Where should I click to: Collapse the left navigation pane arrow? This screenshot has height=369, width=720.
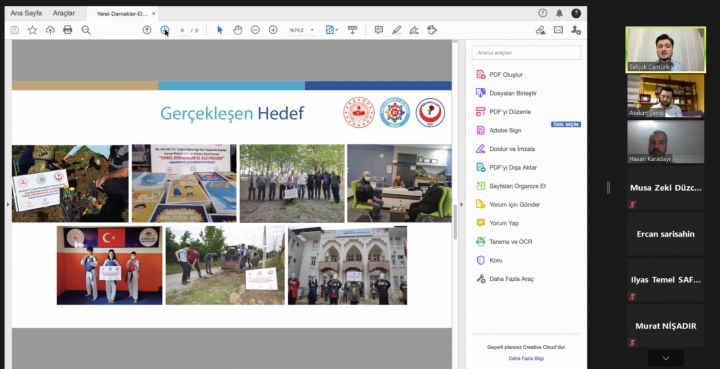tap(8, 204)
